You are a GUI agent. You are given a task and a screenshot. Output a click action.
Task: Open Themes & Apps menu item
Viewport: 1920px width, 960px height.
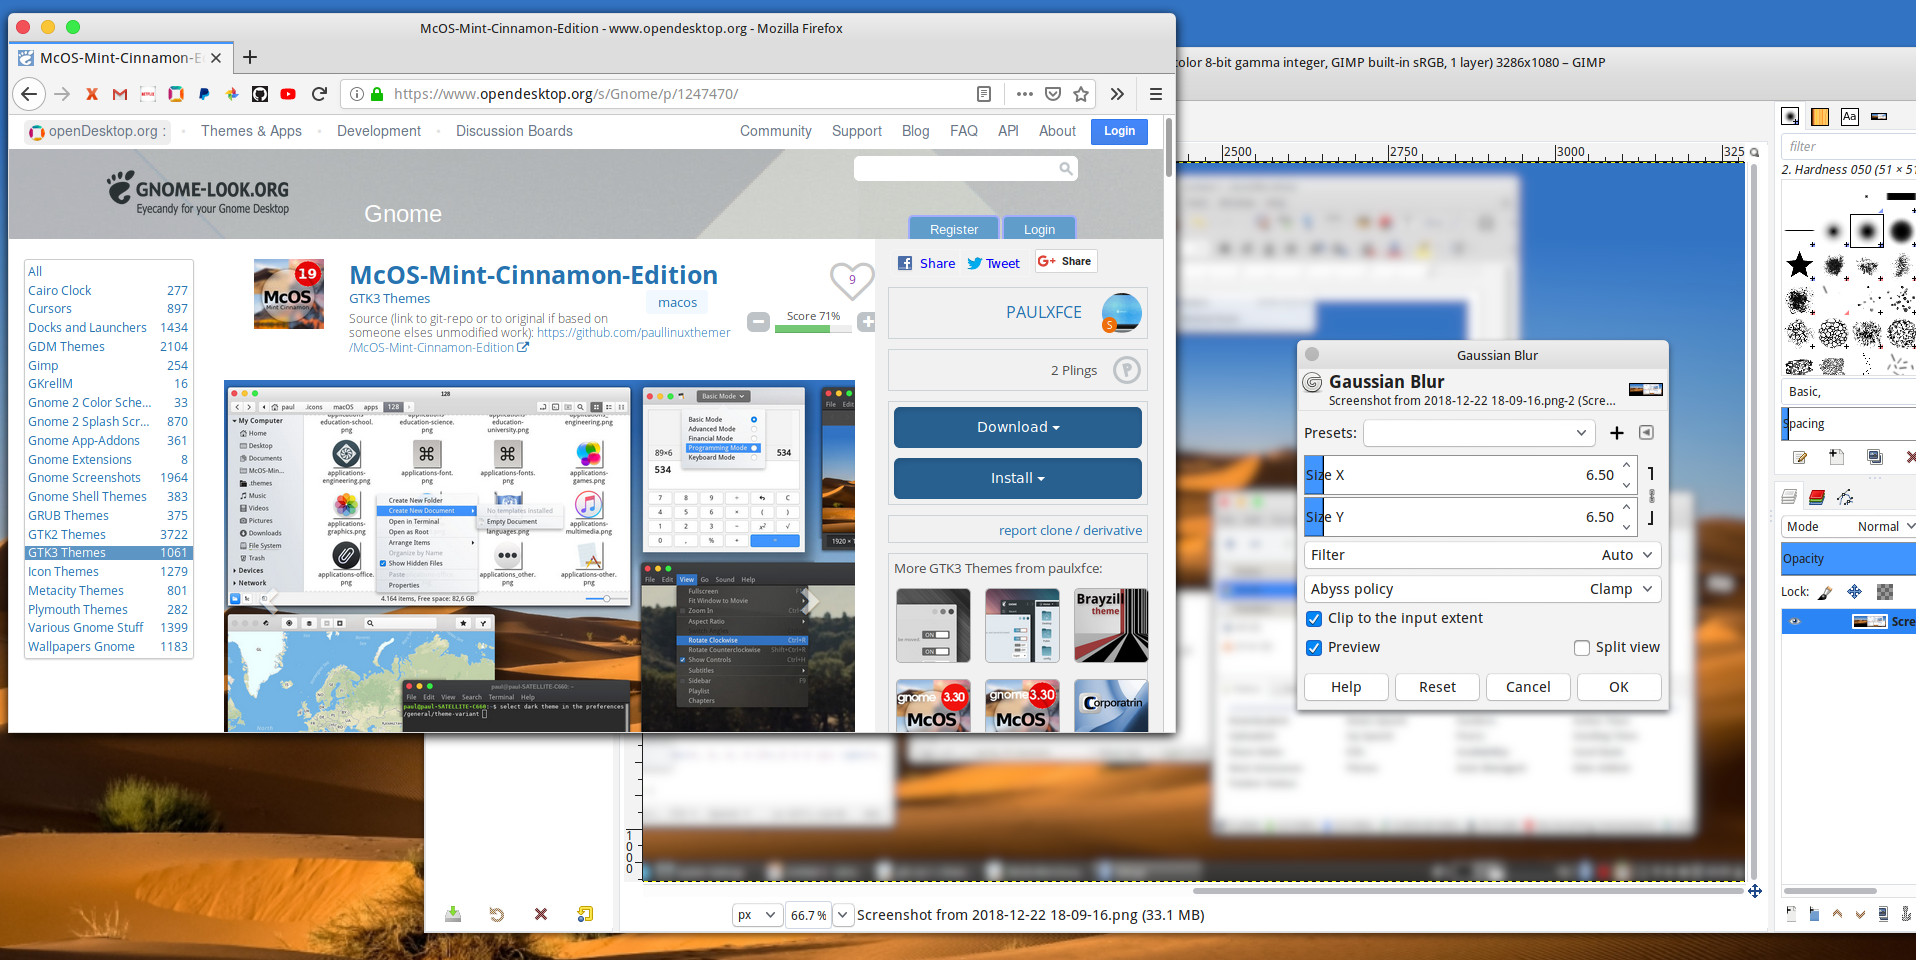(x=251, y=131)
